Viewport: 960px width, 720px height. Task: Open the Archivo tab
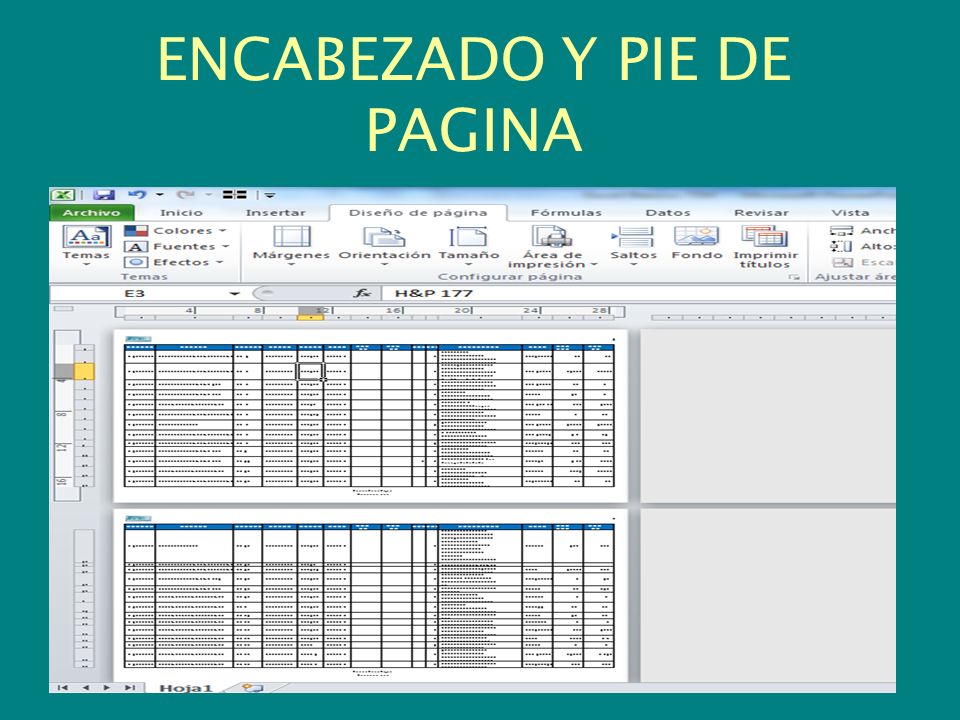(91, 212)
